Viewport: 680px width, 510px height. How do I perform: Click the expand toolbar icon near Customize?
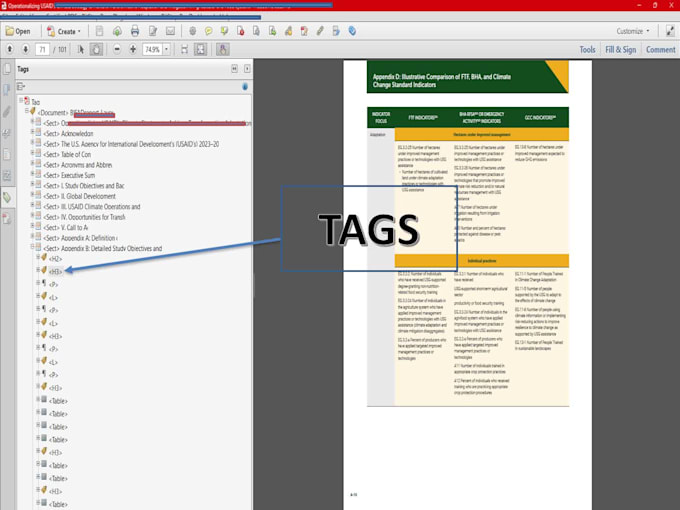(x=670, y=31)
